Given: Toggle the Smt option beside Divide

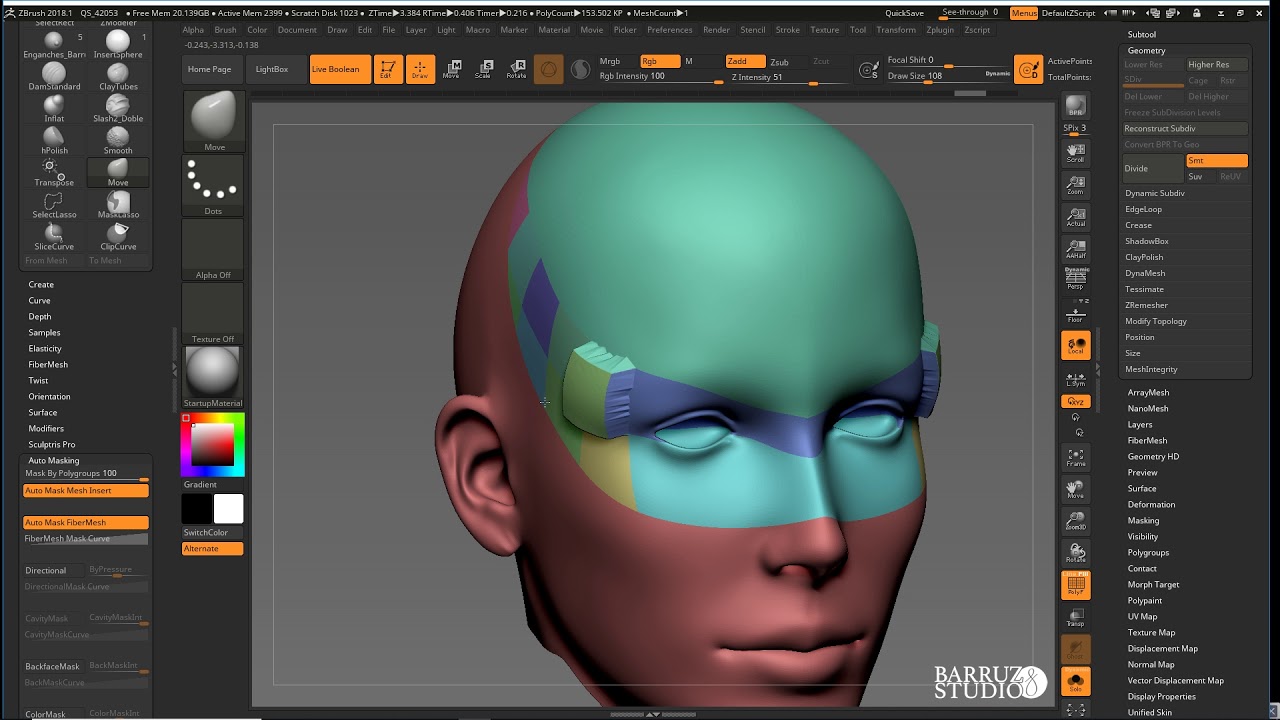Looking at the screenshot, I should 1217,160.
